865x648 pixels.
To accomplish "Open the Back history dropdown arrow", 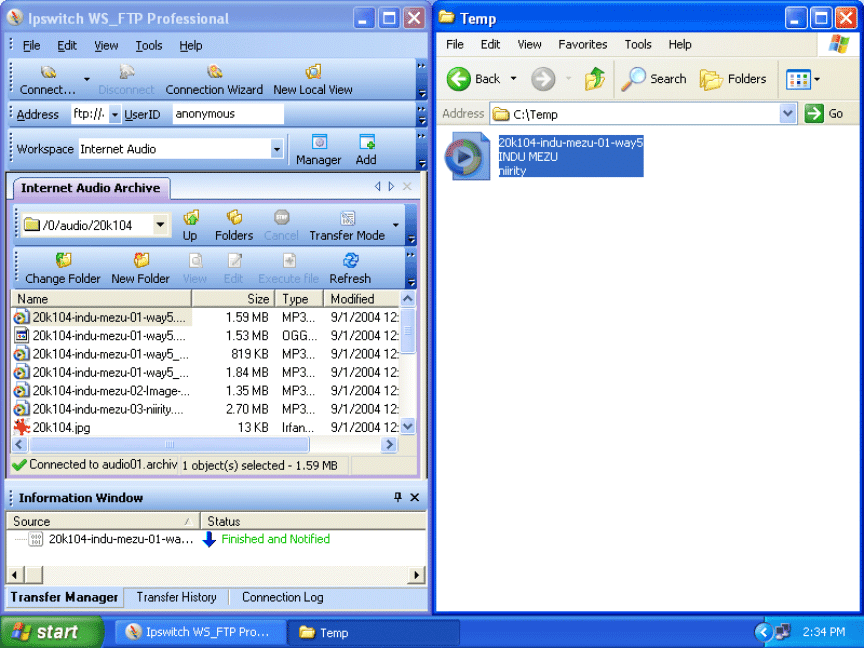I will coord(513,79).
